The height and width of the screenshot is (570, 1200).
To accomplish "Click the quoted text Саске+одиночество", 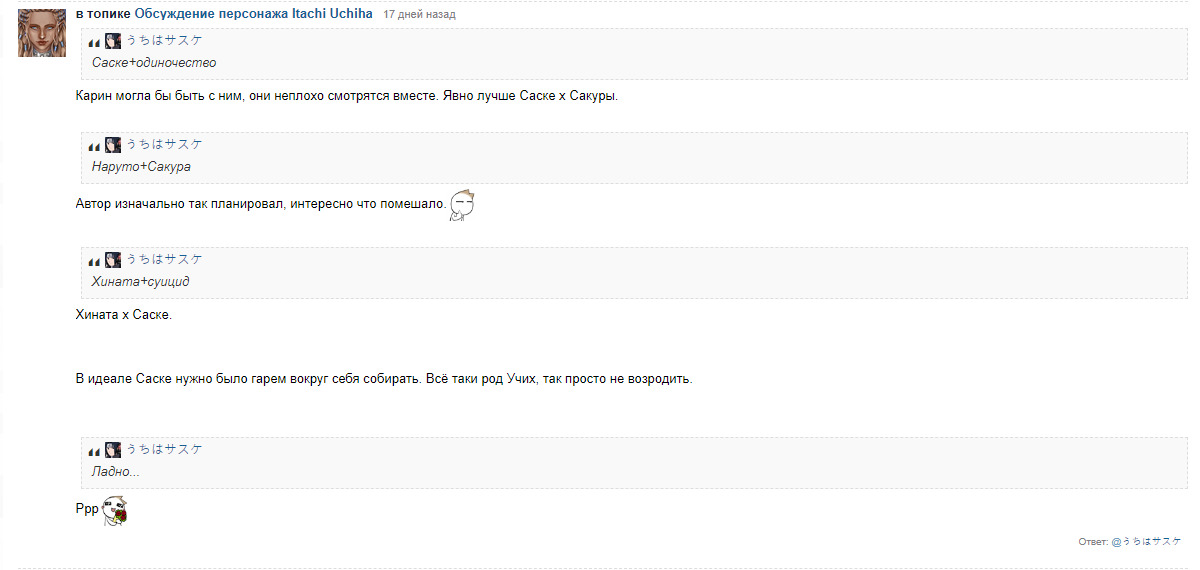I will pos(154,63).
